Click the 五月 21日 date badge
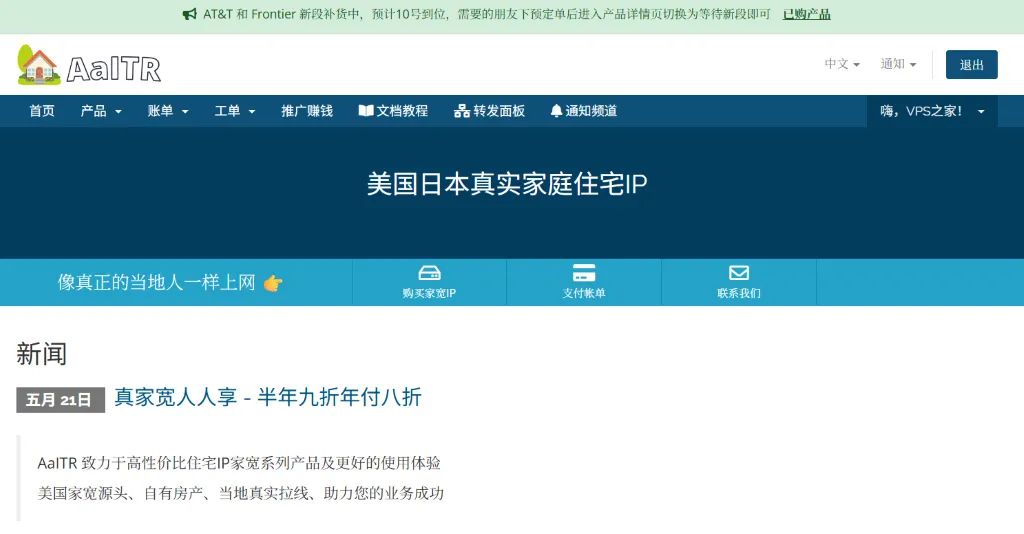The width and height of the screenshot is (1024, 534). [60, 400]
